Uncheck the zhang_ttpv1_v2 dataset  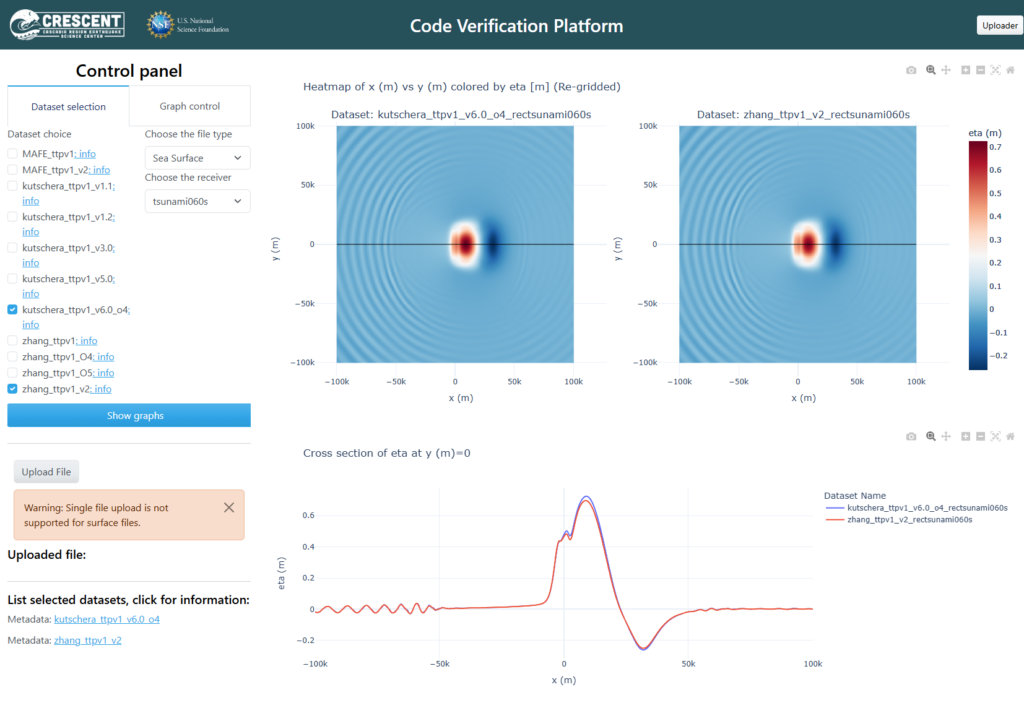12,389
